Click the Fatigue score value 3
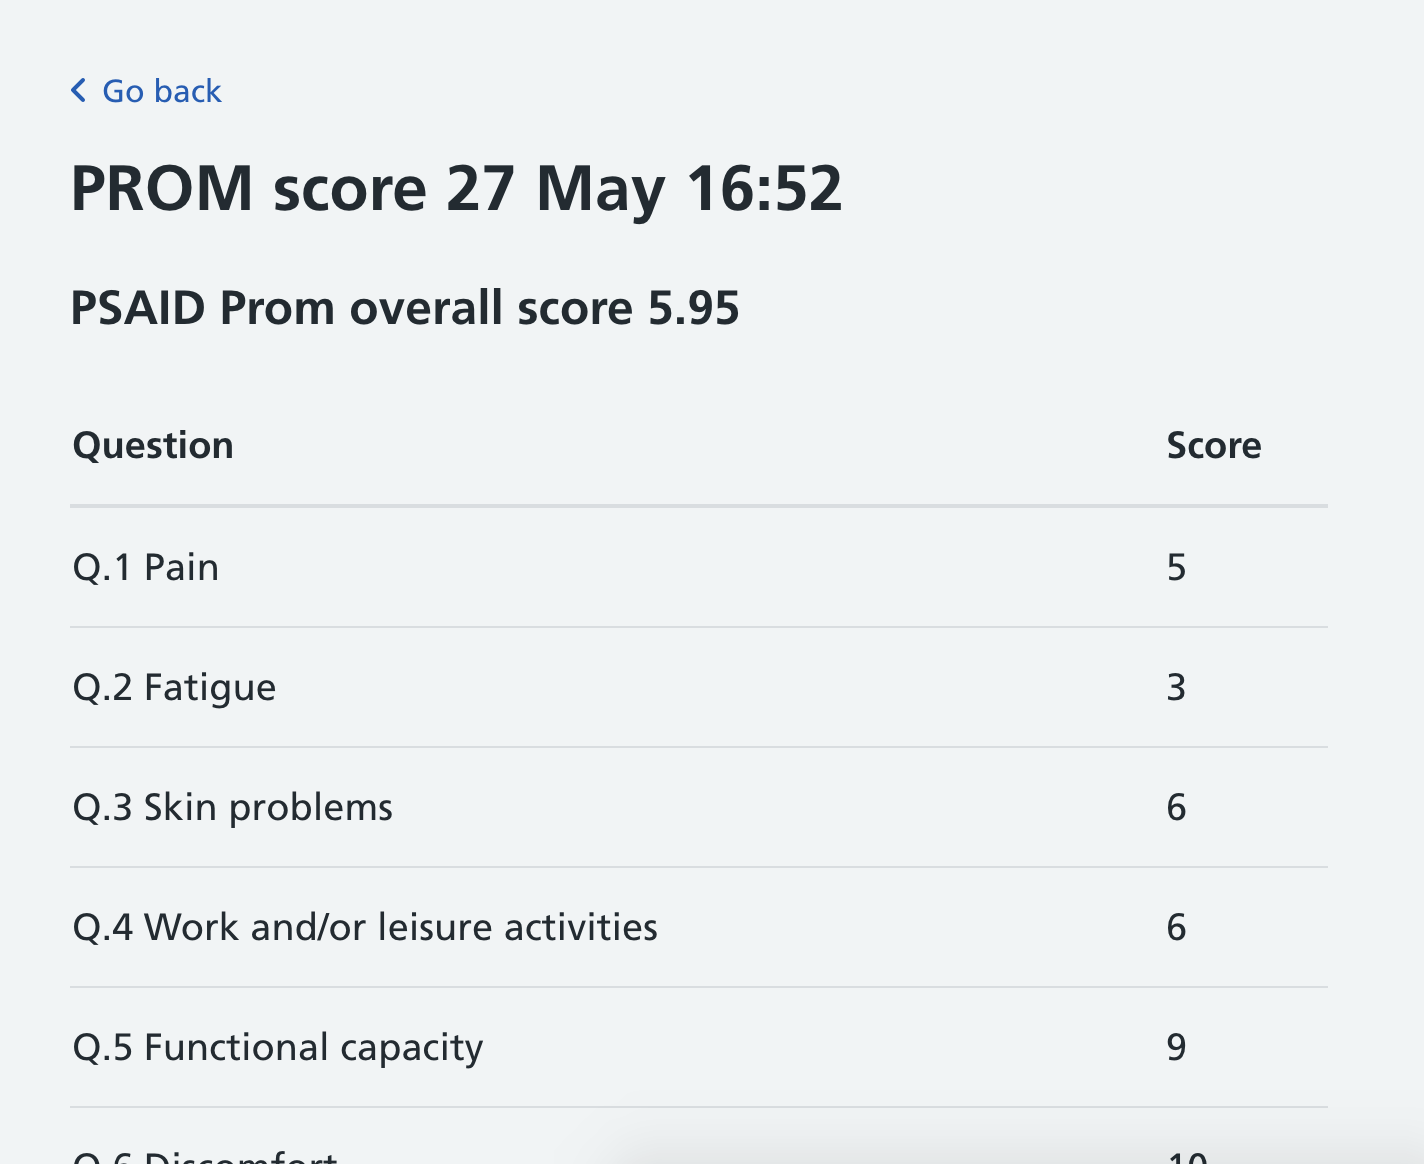This screenshot has height=1164, width=1424. [x=1176, y=688]
